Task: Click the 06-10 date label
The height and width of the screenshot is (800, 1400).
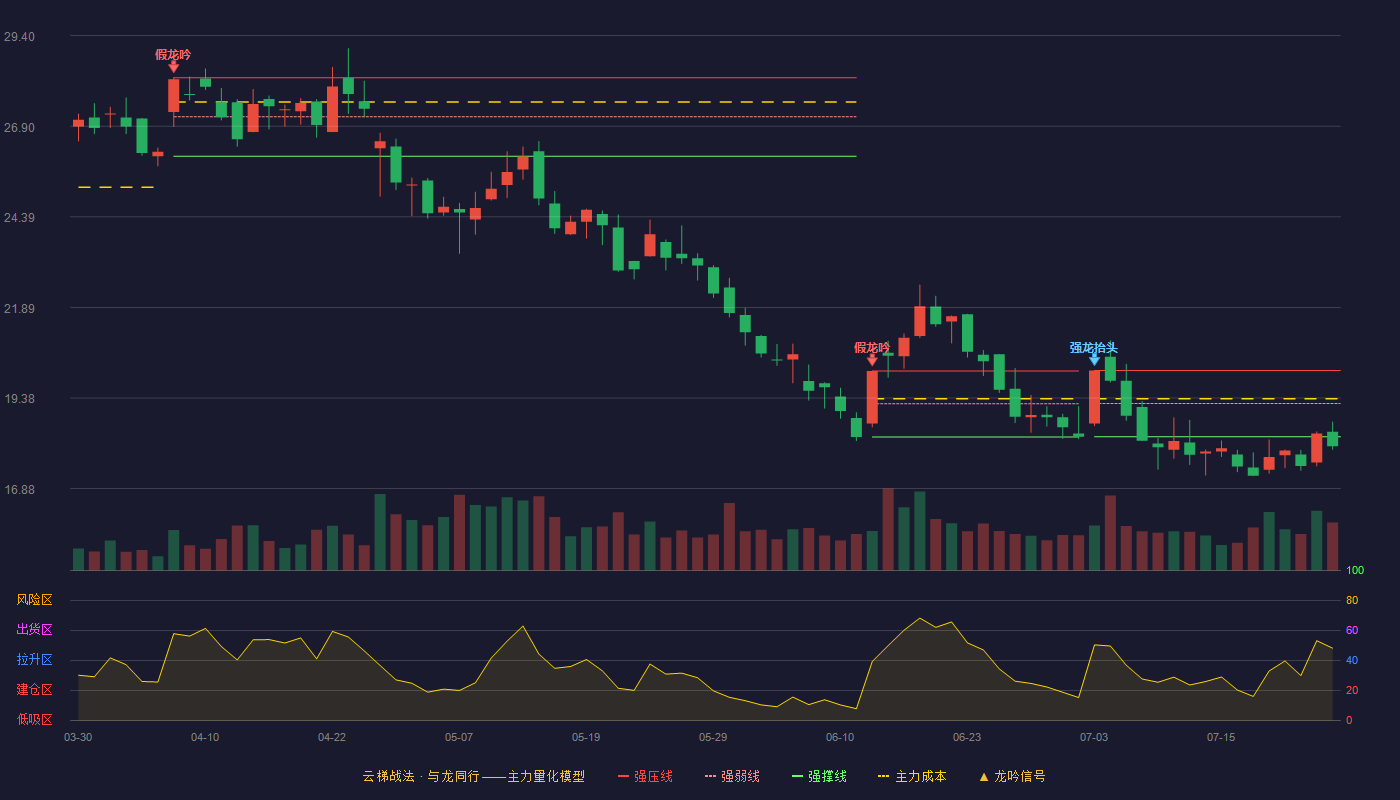Action: coord(840,737)
